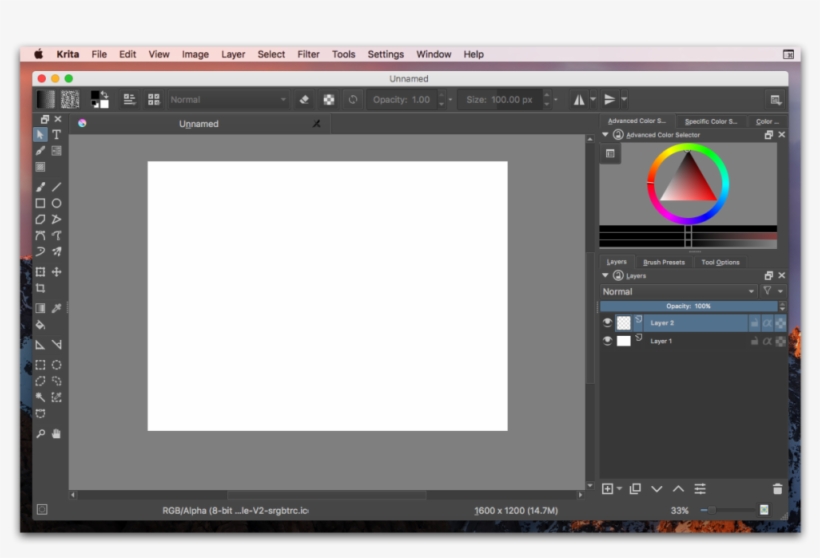Select the Fill bucket tool
820x558 pixels.
tap(40, 325)
